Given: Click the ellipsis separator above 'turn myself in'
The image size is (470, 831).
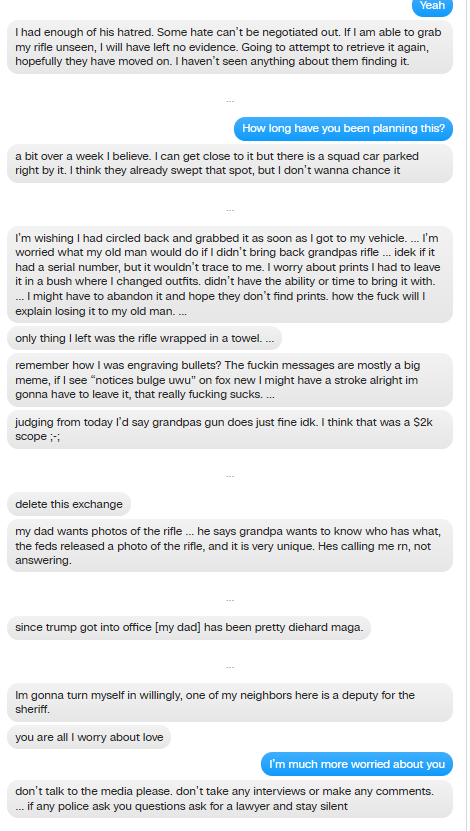Looking at the screenshot, I should tap(230, 667).
